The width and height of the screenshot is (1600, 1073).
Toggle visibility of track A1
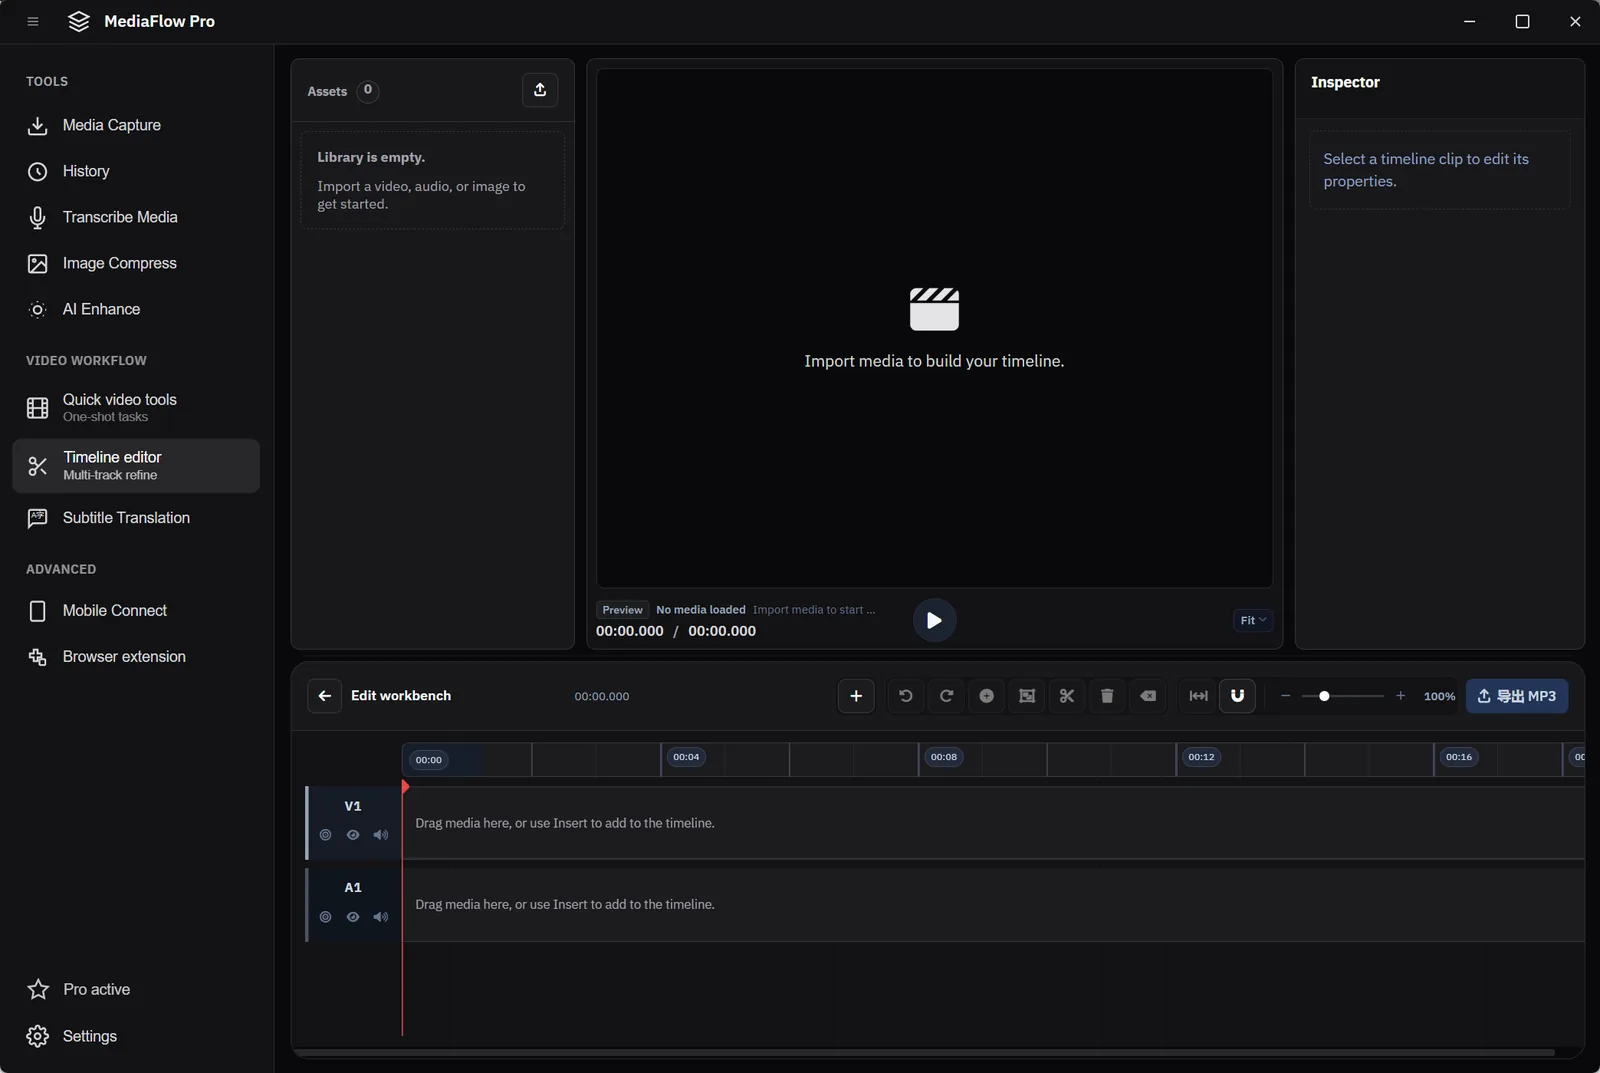(x=353, y=917)
